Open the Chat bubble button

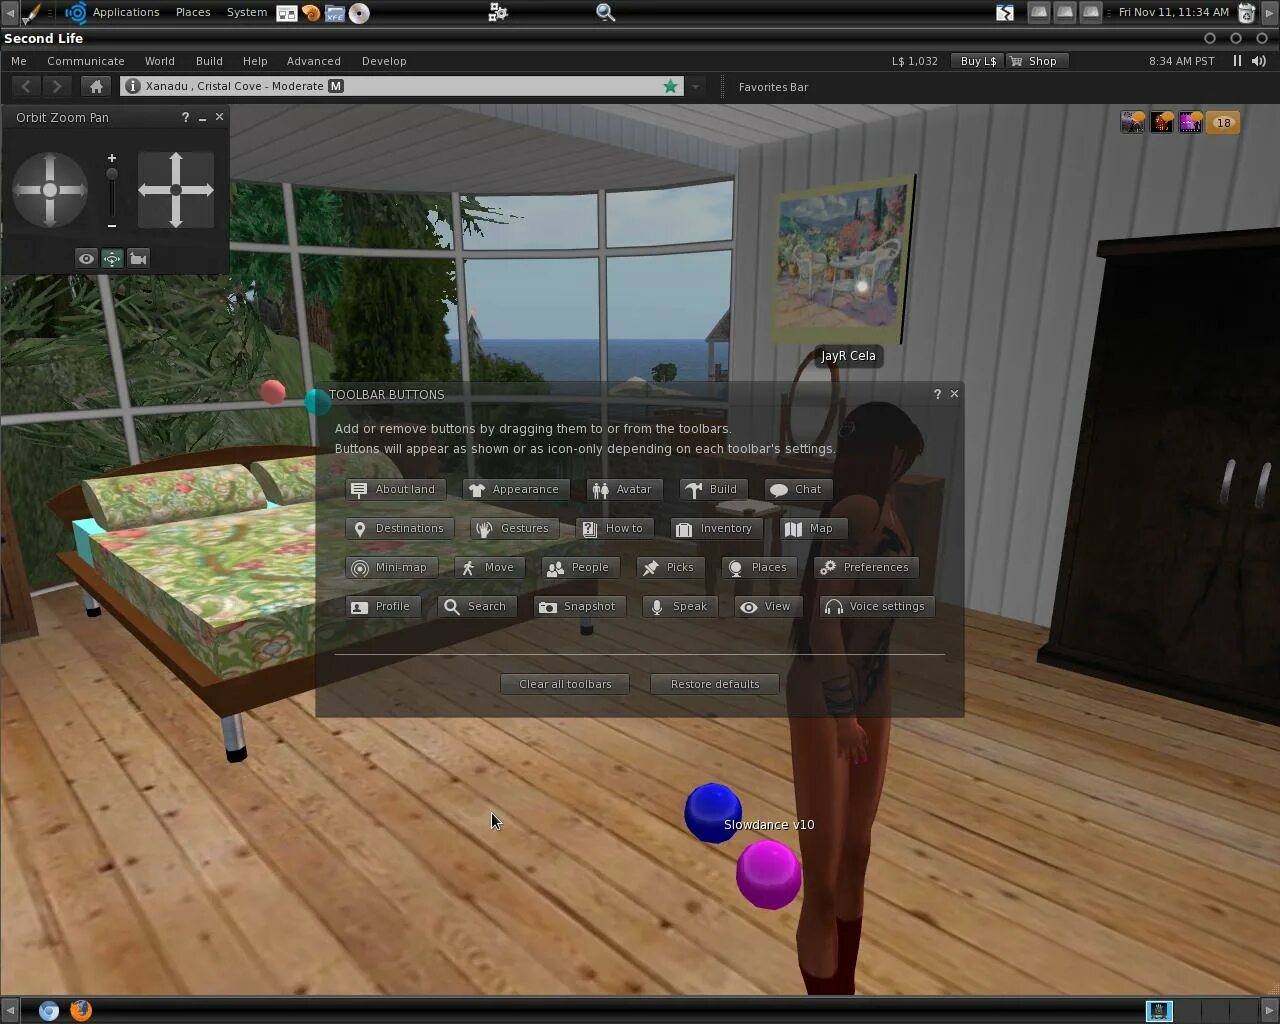point(798,490)
